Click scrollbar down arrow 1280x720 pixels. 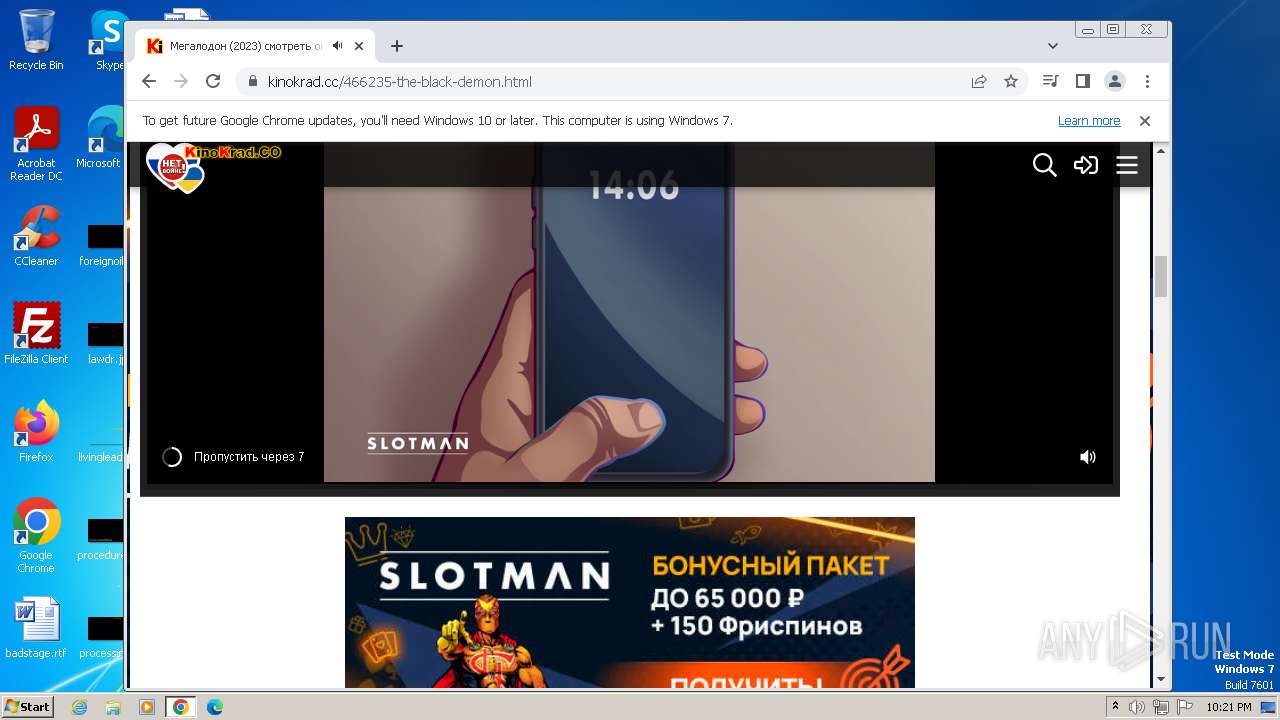coord(1161,679)
